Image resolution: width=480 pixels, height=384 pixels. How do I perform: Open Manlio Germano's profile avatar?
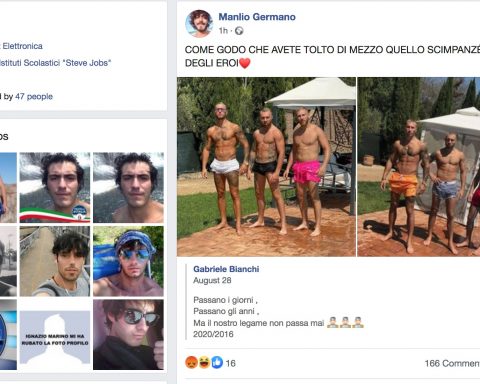[199, 23]
